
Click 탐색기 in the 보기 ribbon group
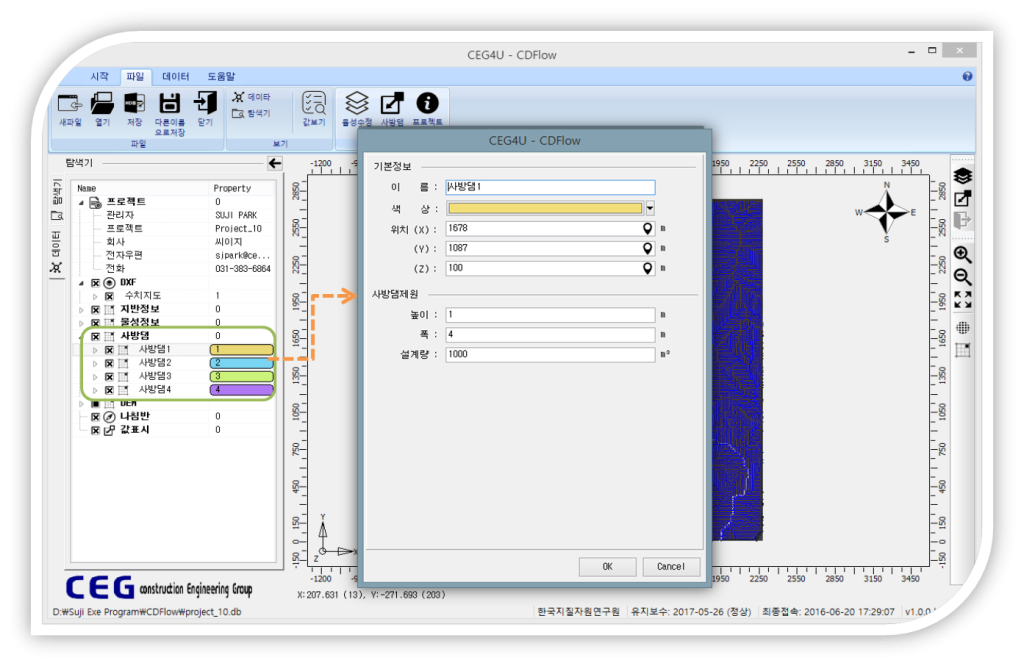click(x=251, y=114)
